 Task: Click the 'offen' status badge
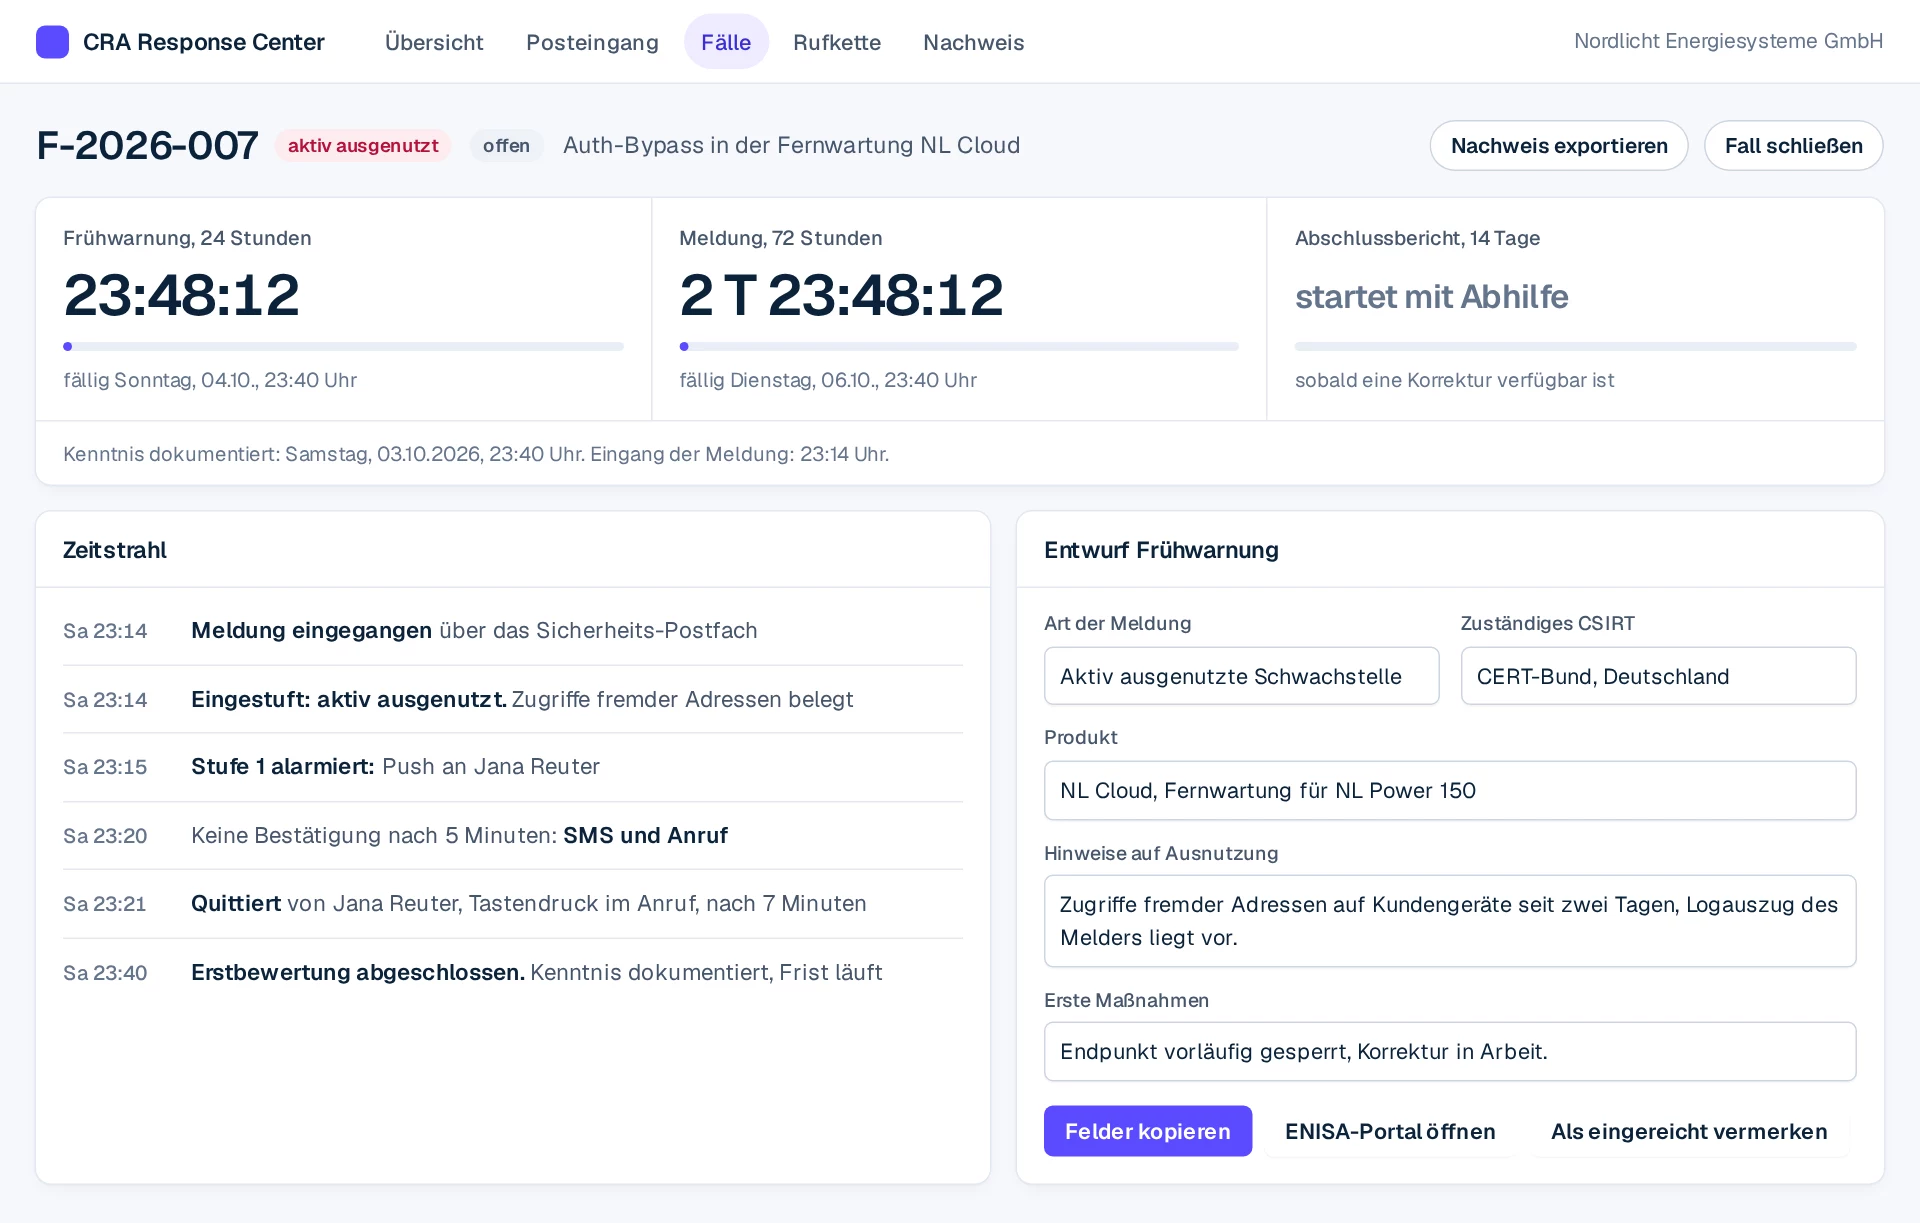[506, 146]
